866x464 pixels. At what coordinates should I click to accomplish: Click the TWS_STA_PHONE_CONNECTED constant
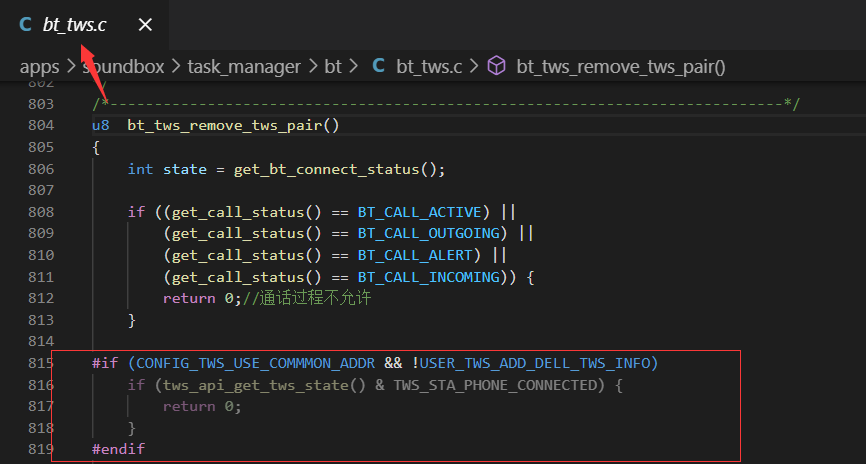[x=495, y=385]
